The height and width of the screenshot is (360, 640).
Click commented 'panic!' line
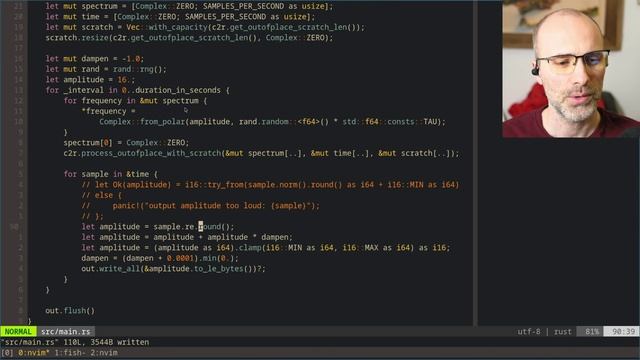[200, 206]
